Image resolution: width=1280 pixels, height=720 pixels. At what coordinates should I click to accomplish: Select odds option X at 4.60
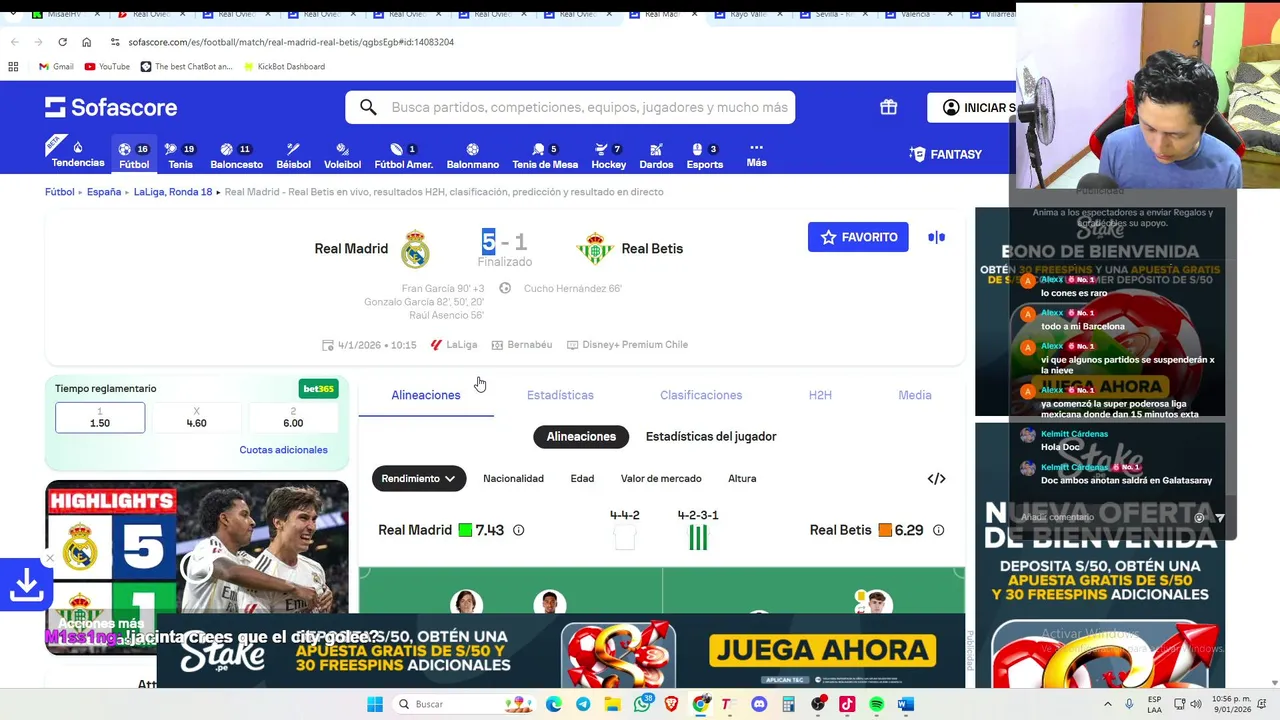point(196,418)
